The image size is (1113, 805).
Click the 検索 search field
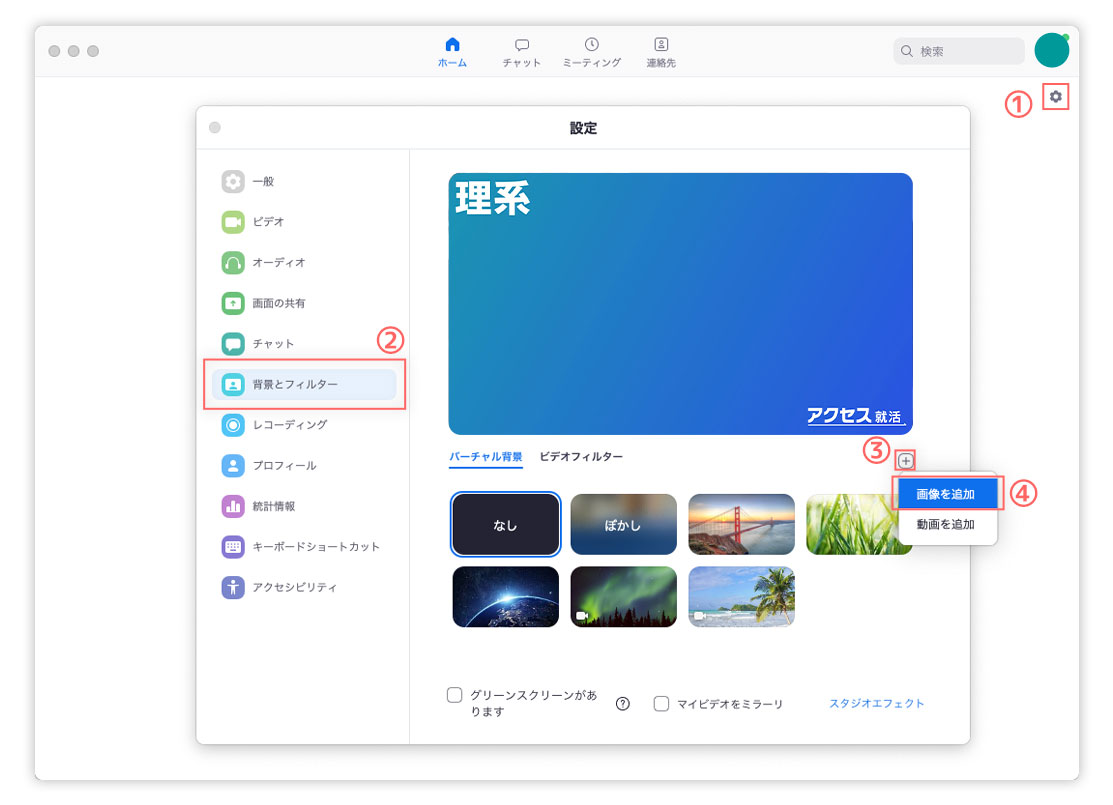[958, 51]
